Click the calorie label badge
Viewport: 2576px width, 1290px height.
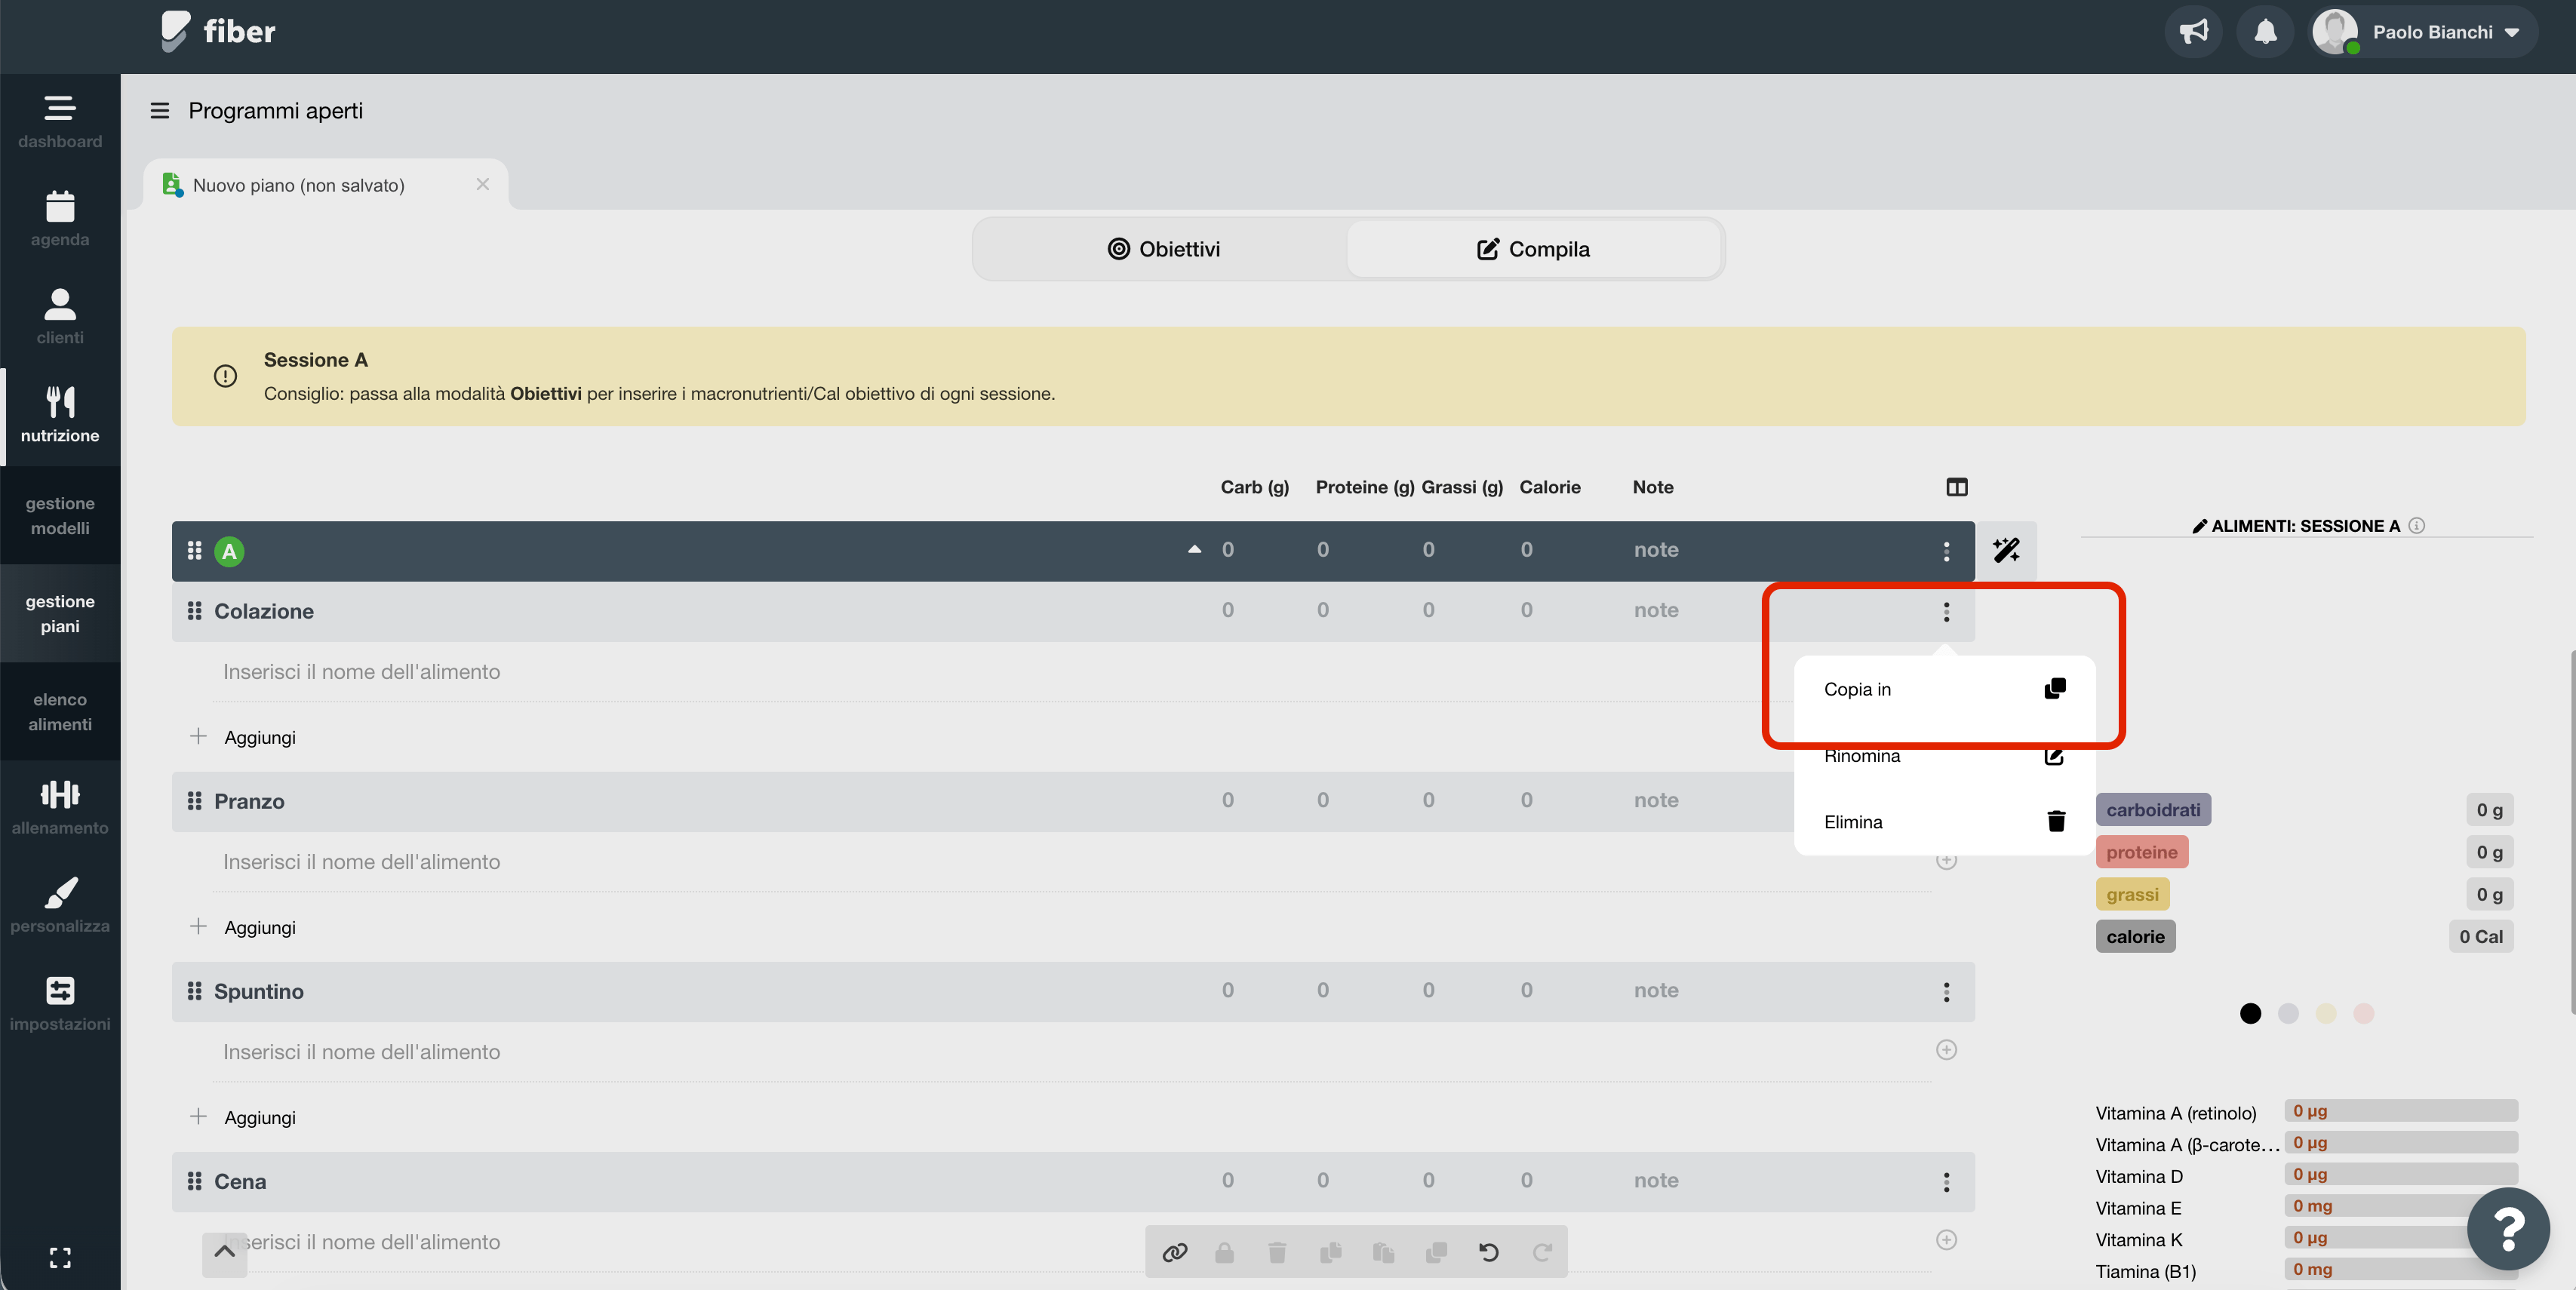tap(2135, 937)
